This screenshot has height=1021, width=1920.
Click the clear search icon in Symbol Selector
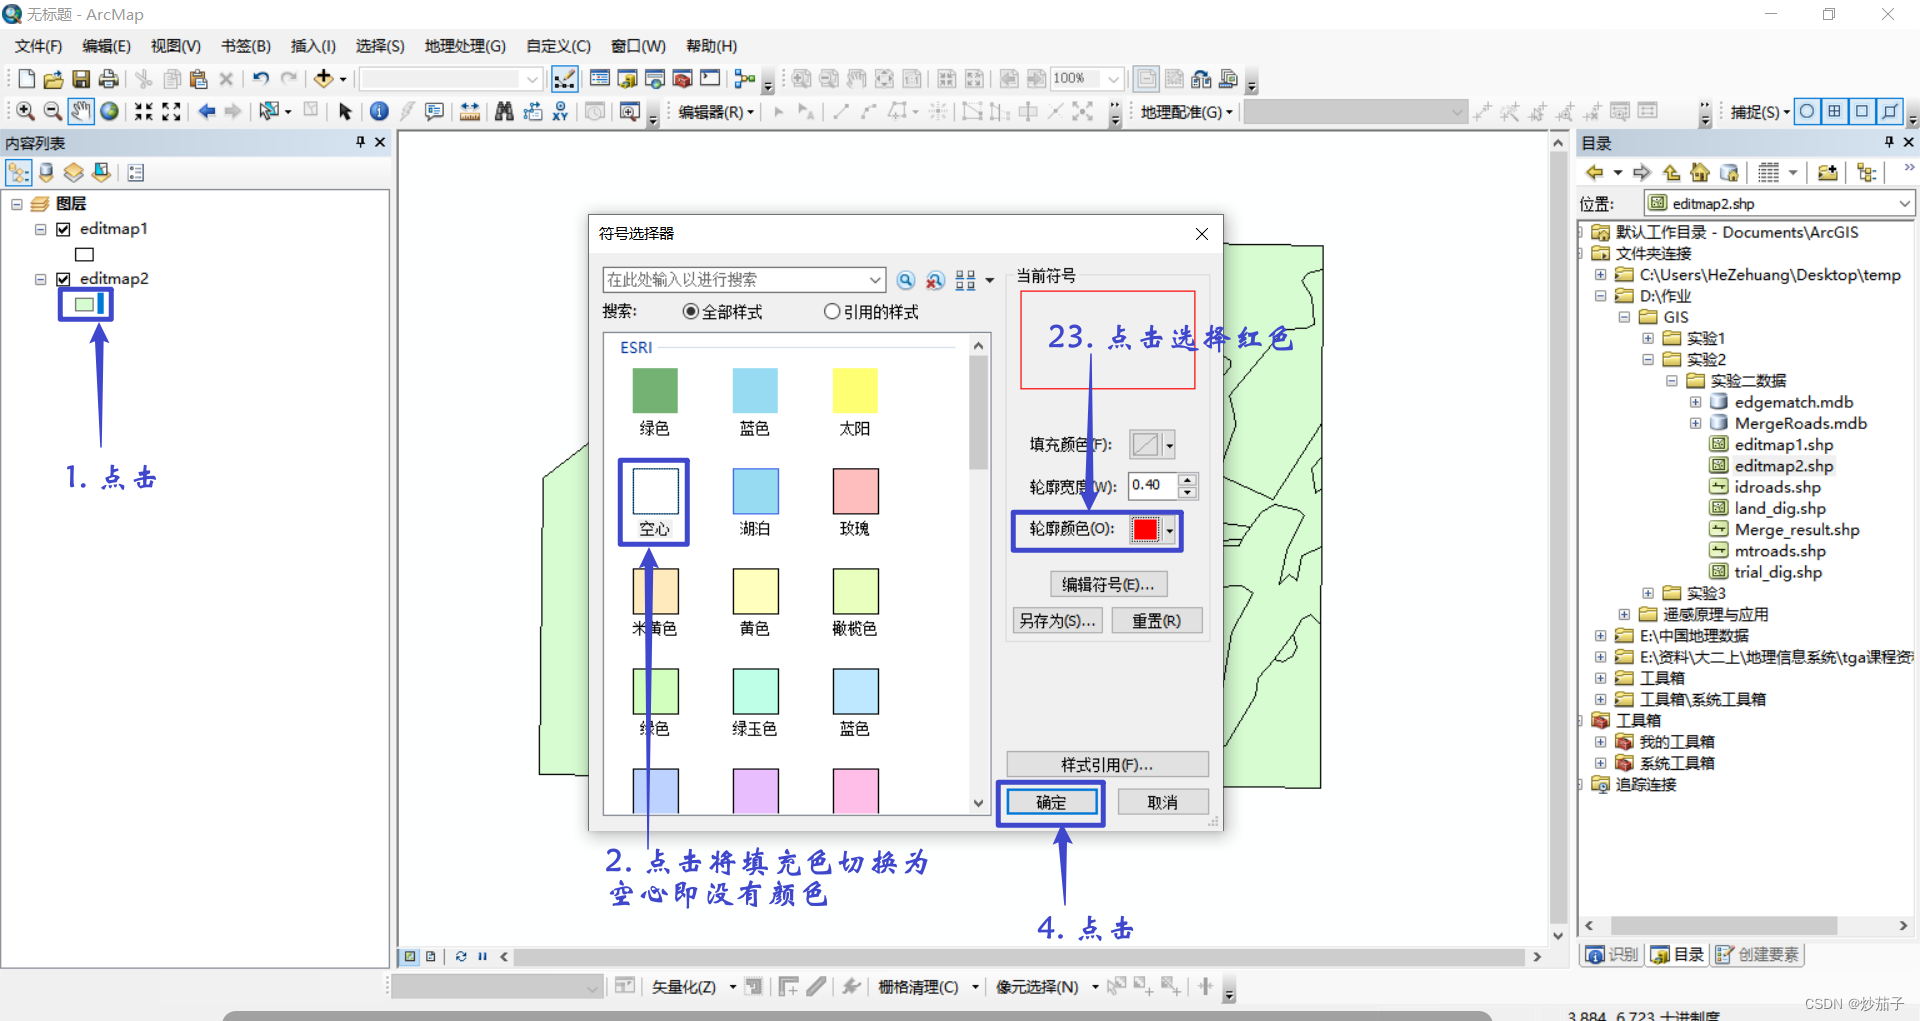(935, 281)
